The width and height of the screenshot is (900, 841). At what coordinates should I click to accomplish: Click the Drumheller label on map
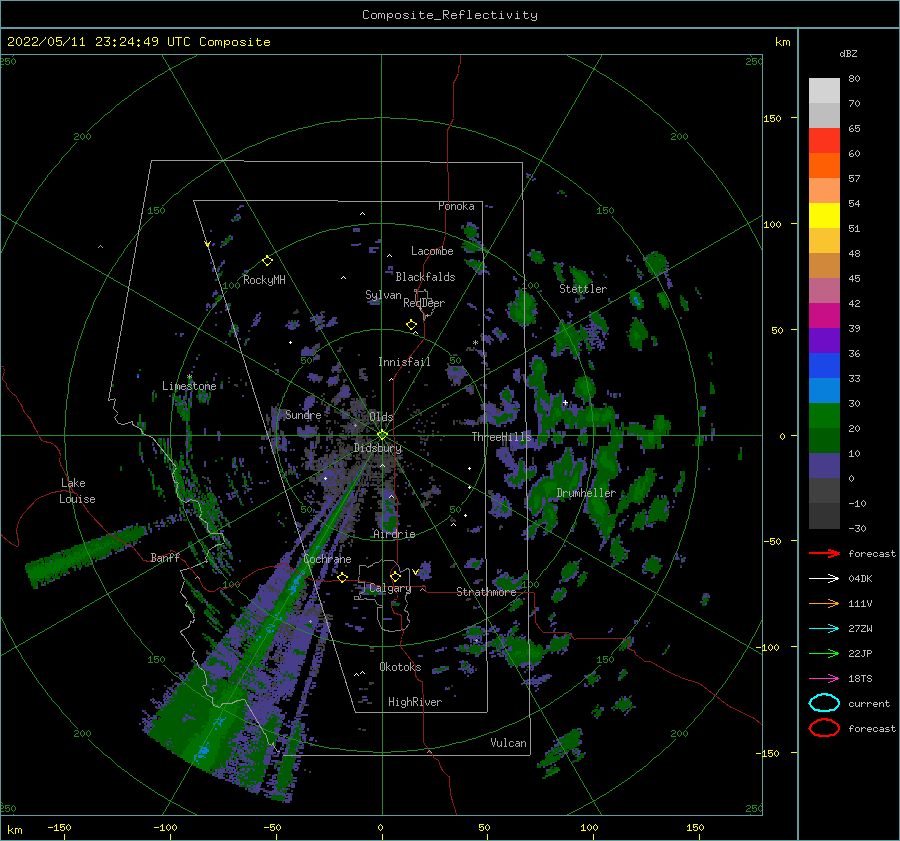pos(586,493)
